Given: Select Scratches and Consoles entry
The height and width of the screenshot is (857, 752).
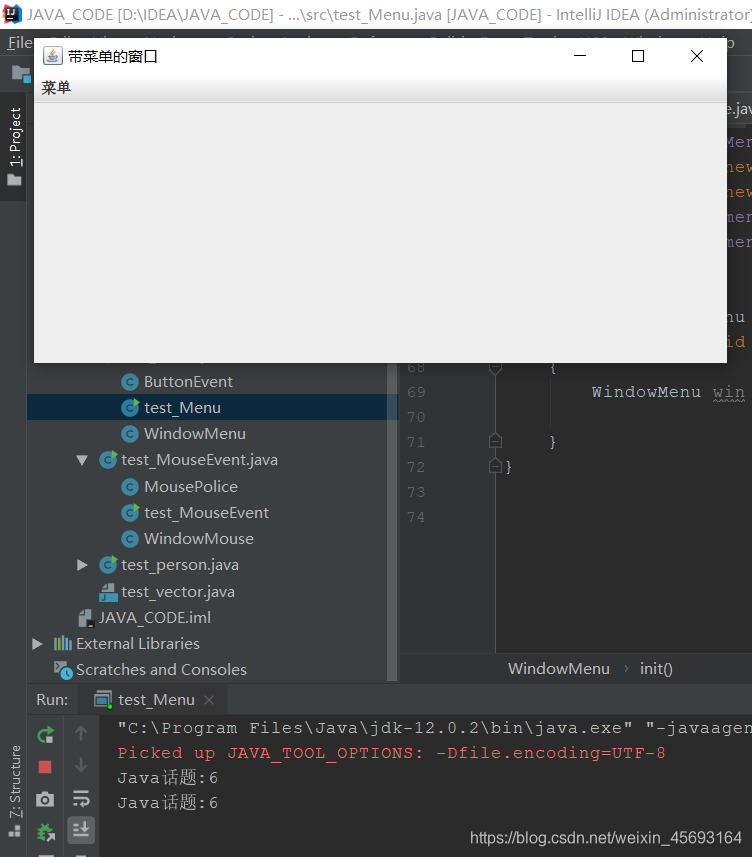Looking at the screenshot, I should click(x=161, y=670).
